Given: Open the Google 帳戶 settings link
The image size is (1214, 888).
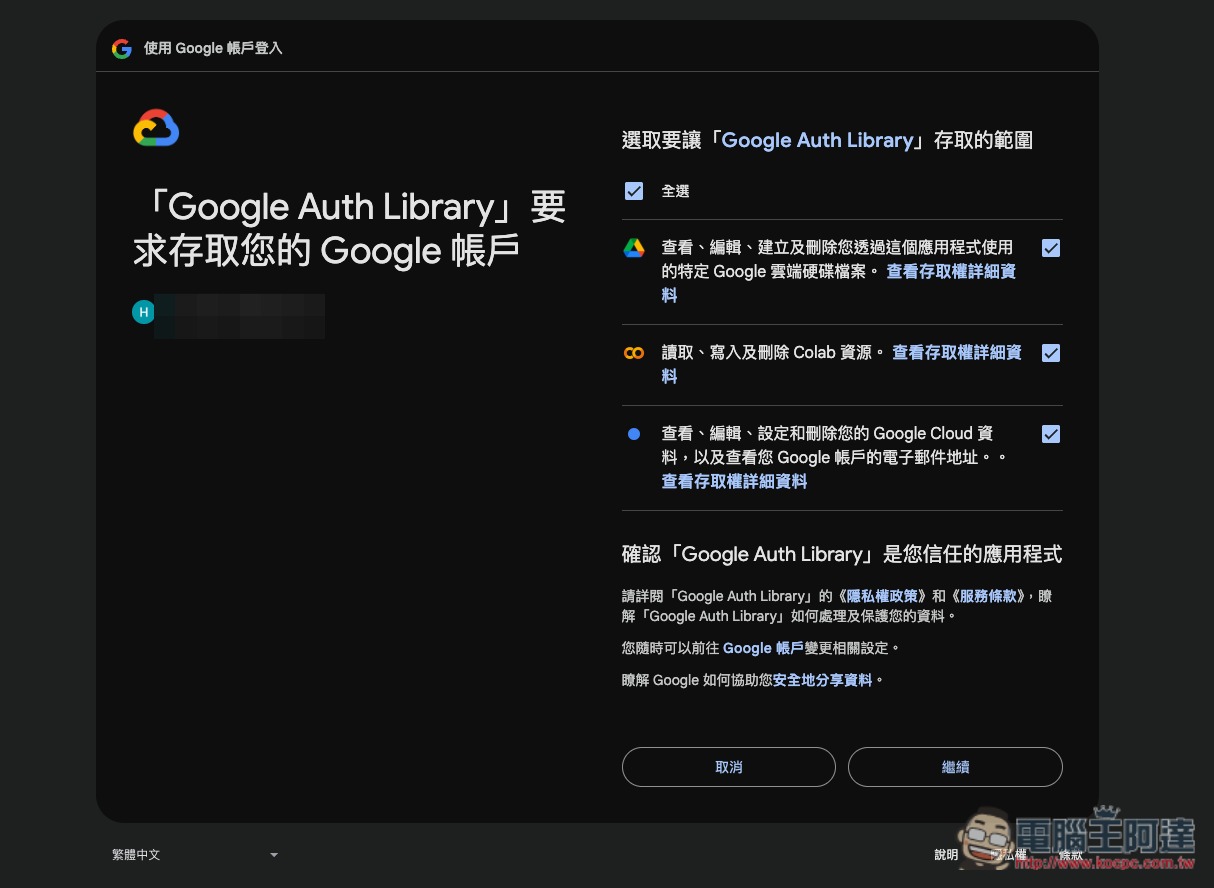Looking at the screenshot, I should pyautogui.click(x=763, y=648).
